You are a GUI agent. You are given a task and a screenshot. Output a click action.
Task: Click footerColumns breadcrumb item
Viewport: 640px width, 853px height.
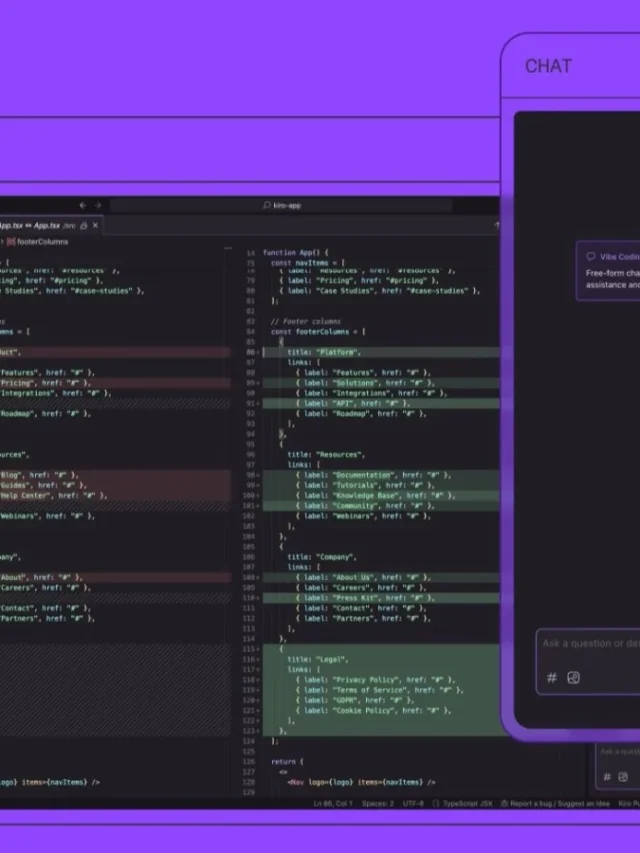click(42, 242)
